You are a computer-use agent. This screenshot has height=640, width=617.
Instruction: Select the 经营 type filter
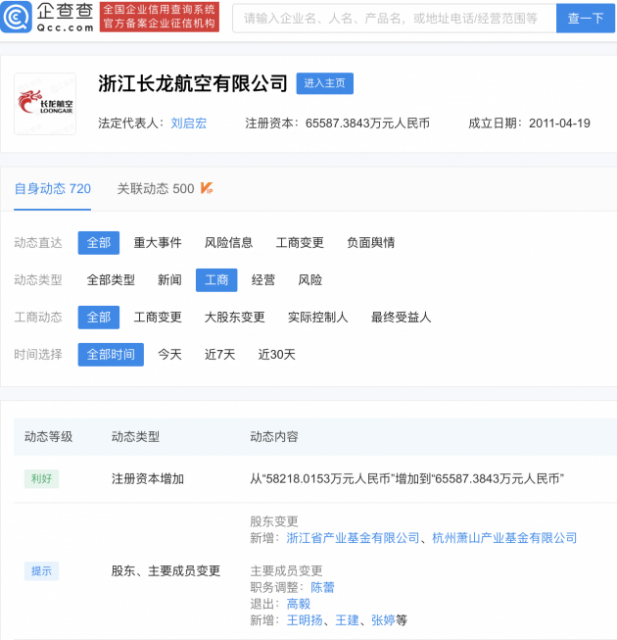click(263, 280)
